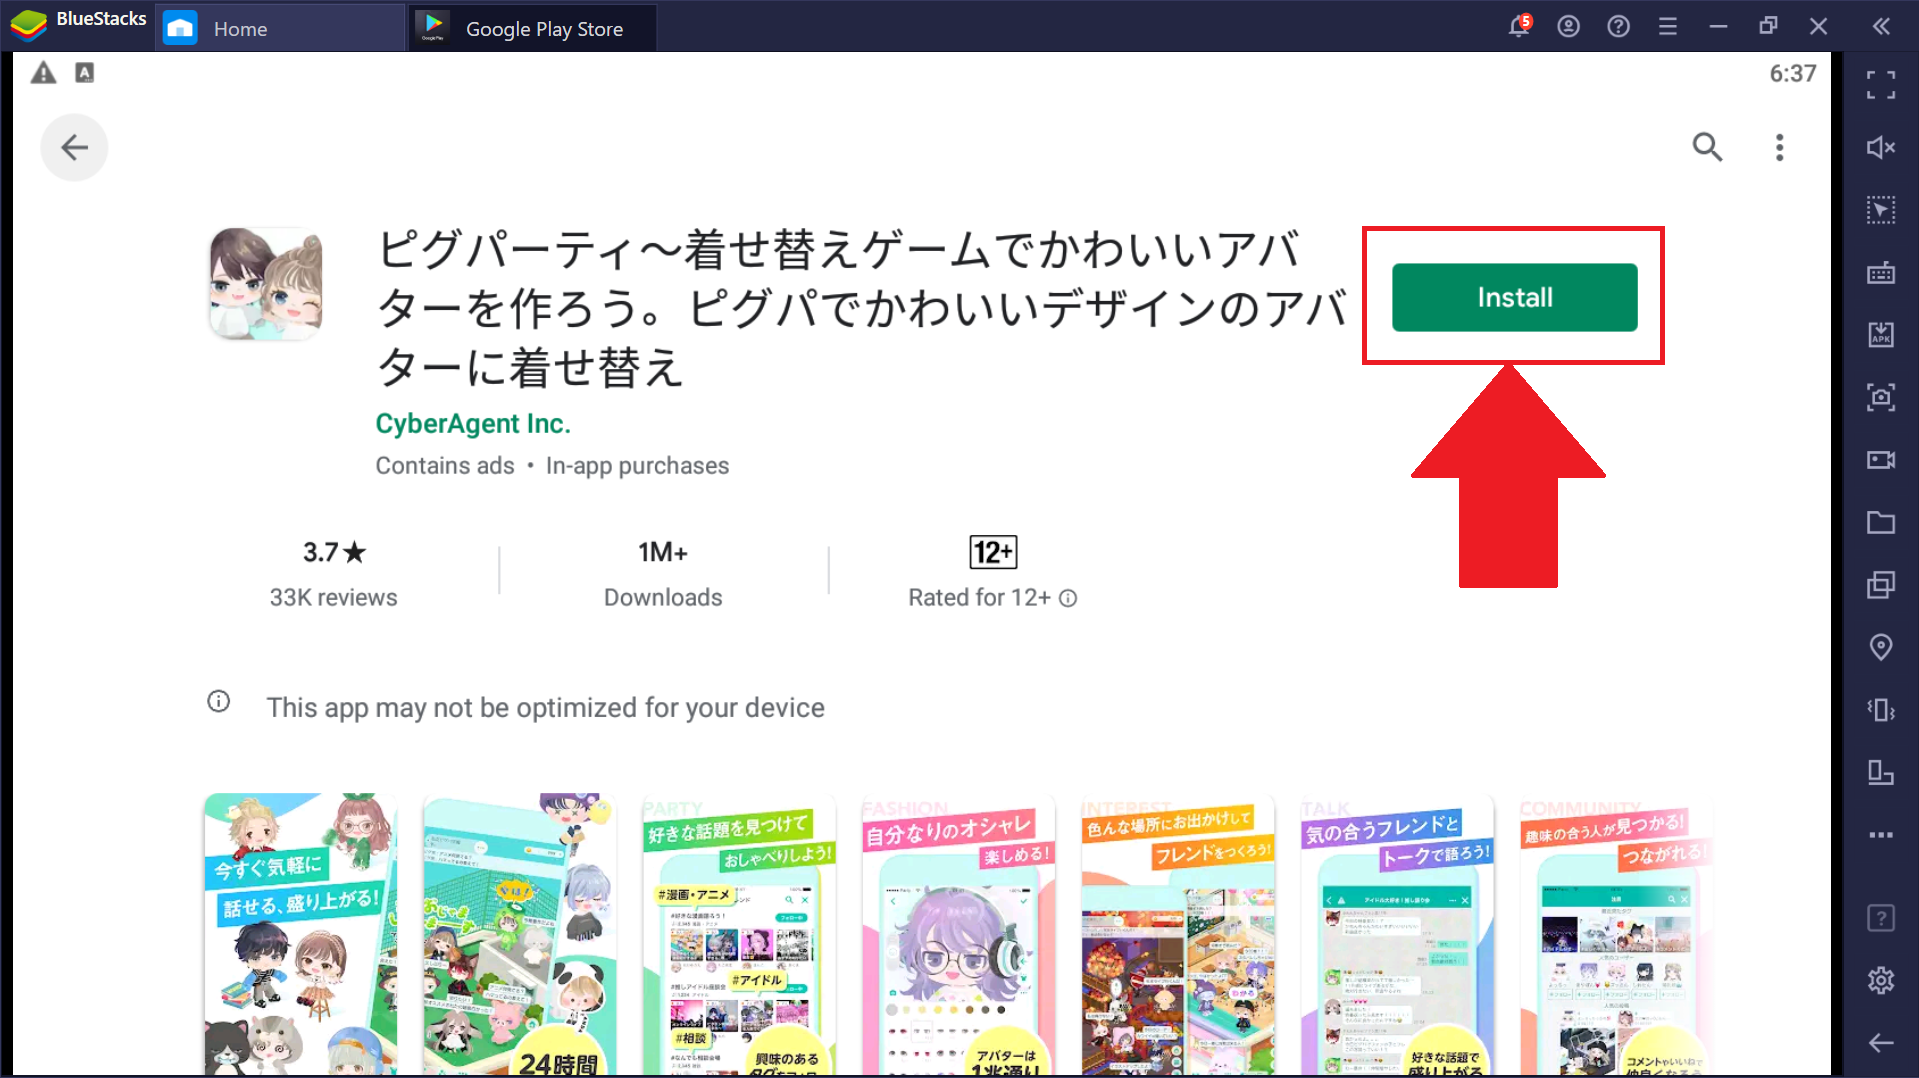The image size is (1919, 1078).
Task: Click the 1M+ Downloads stat
Action: 663,573
